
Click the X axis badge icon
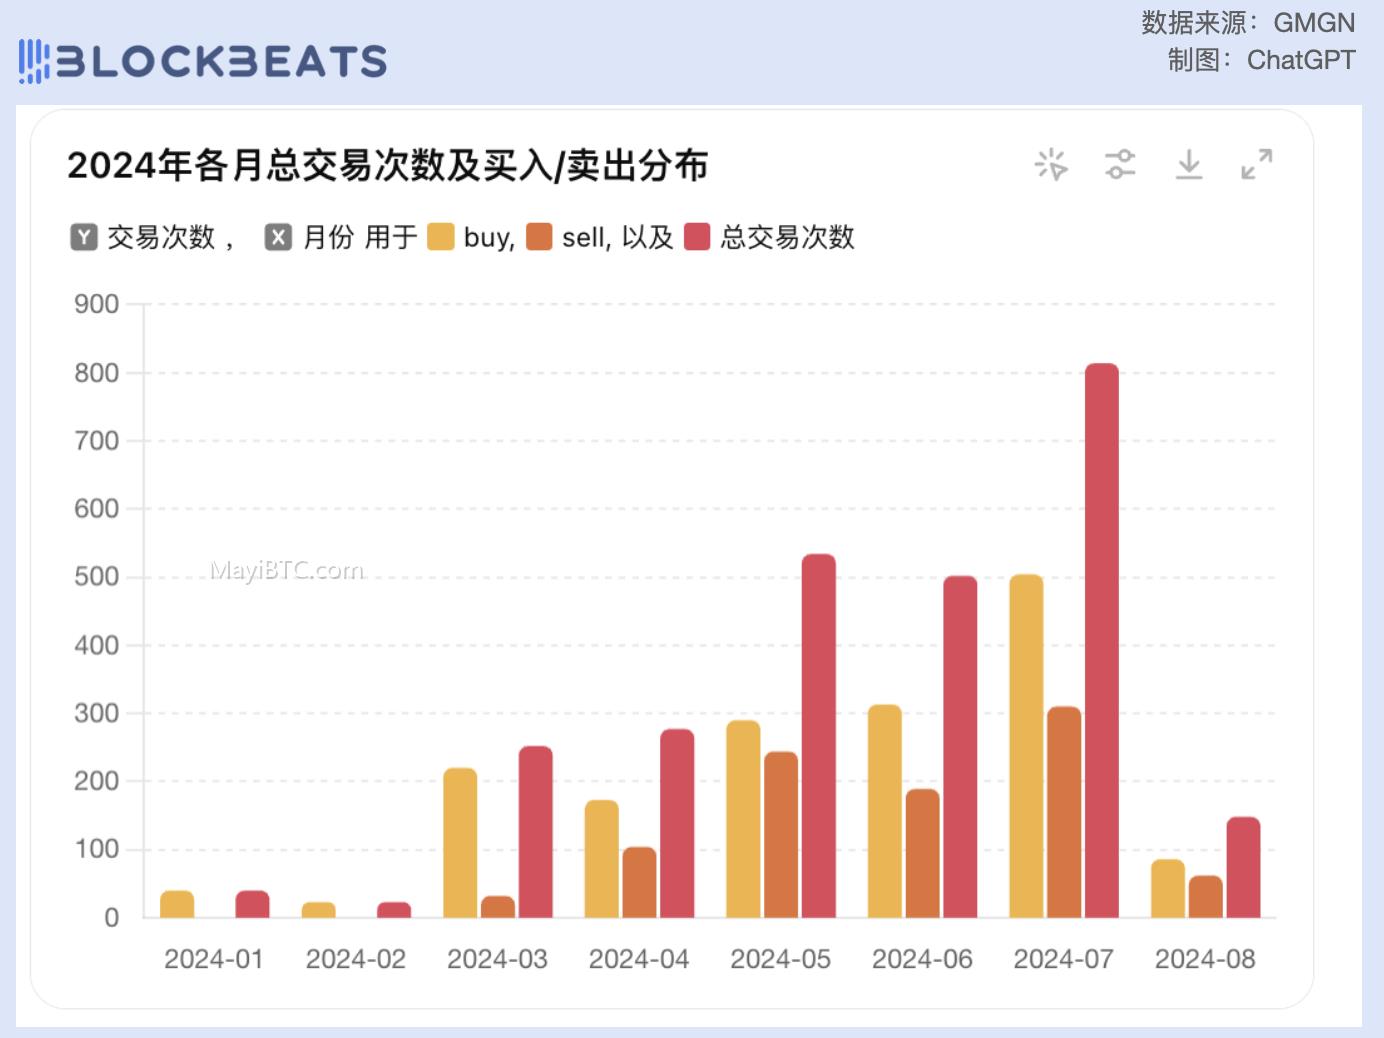[278, 237]
